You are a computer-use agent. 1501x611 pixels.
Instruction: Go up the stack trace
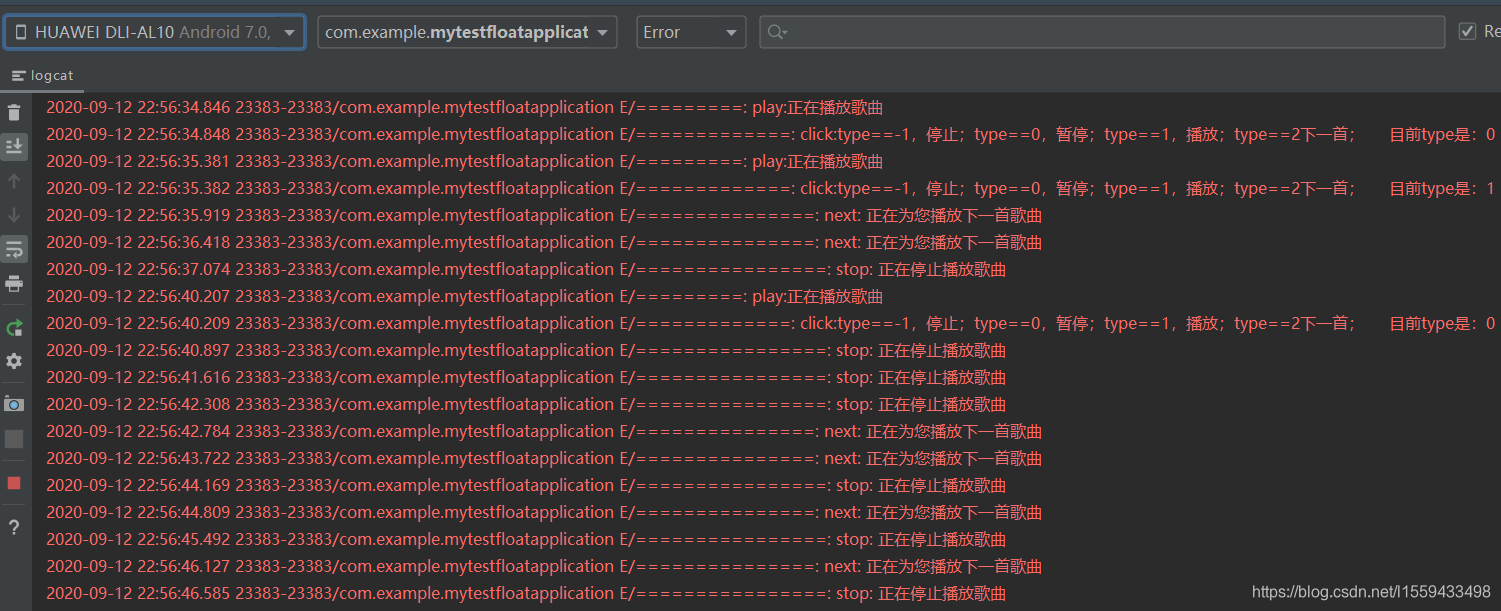pyautogui.click(x=14, y=181)
